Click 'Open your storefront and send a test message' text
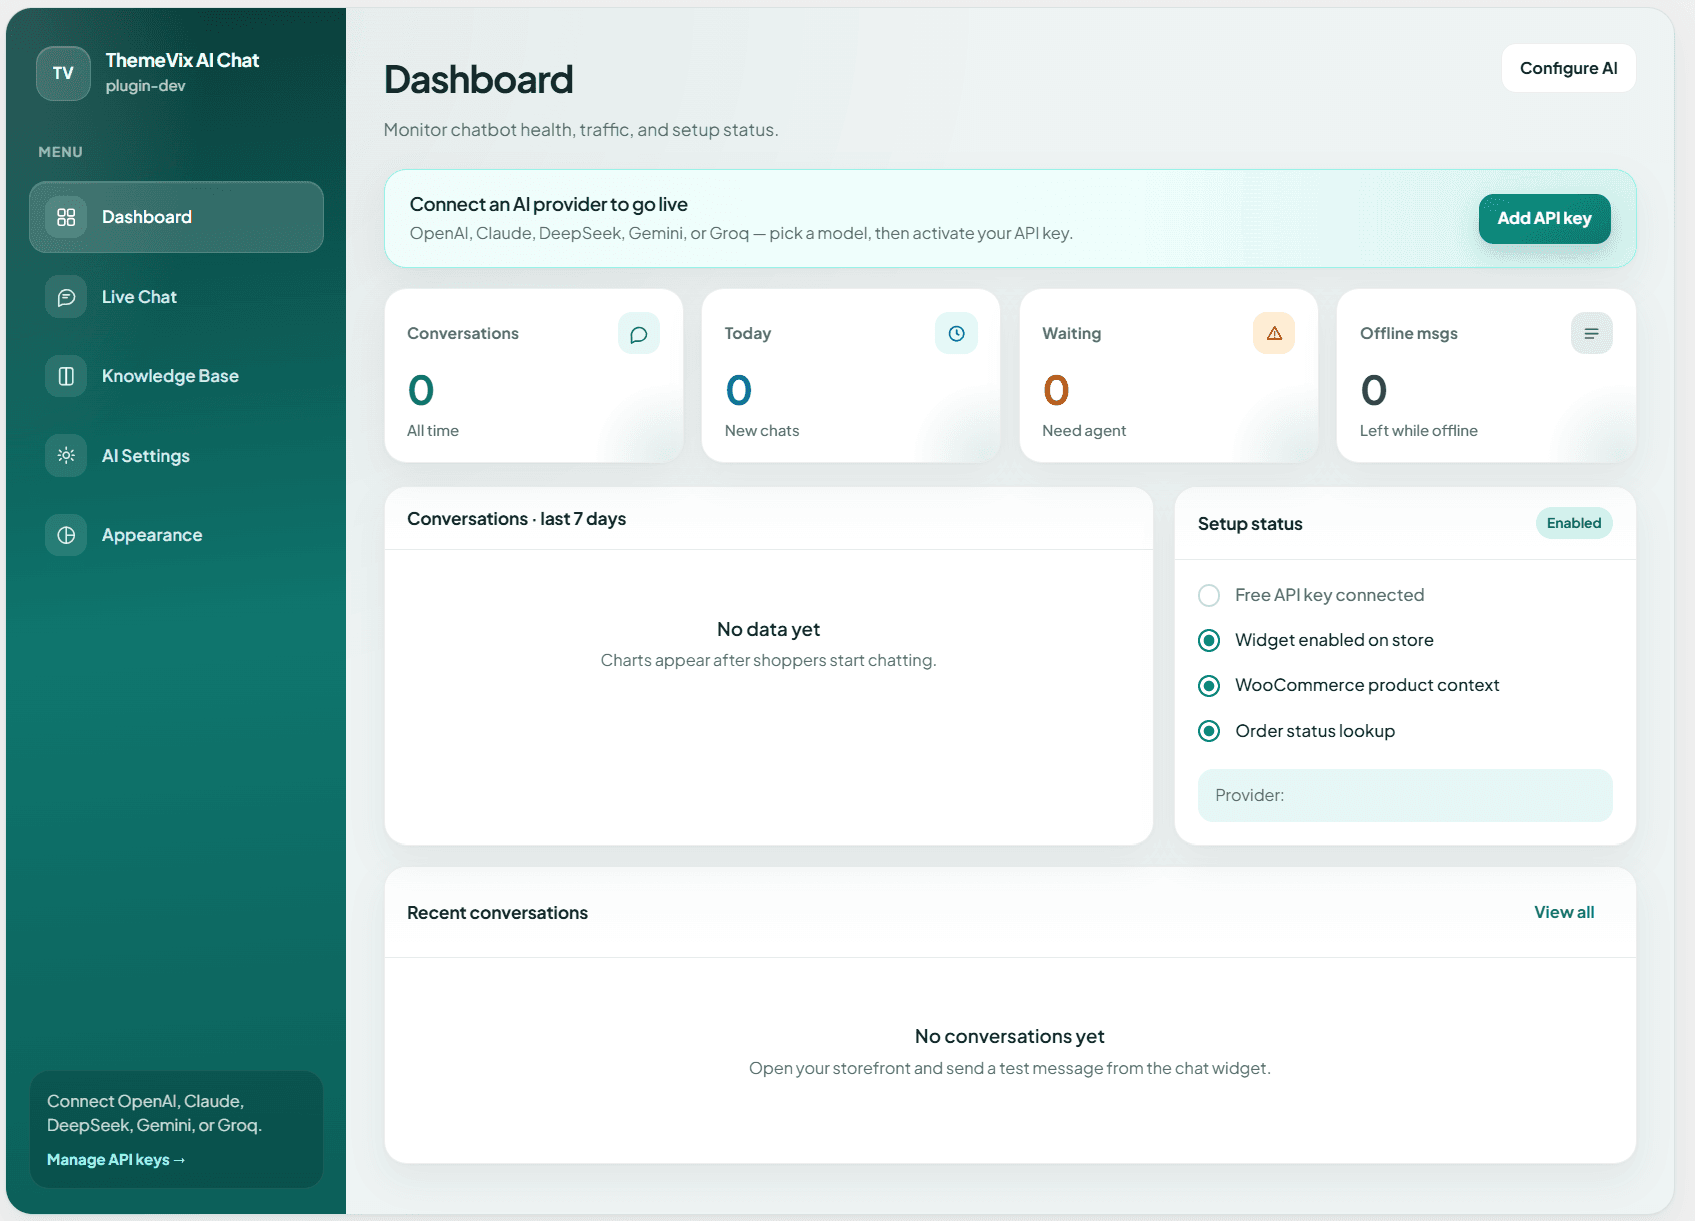This screenshot has height=1221, width=1695. click(1010, 1068)
